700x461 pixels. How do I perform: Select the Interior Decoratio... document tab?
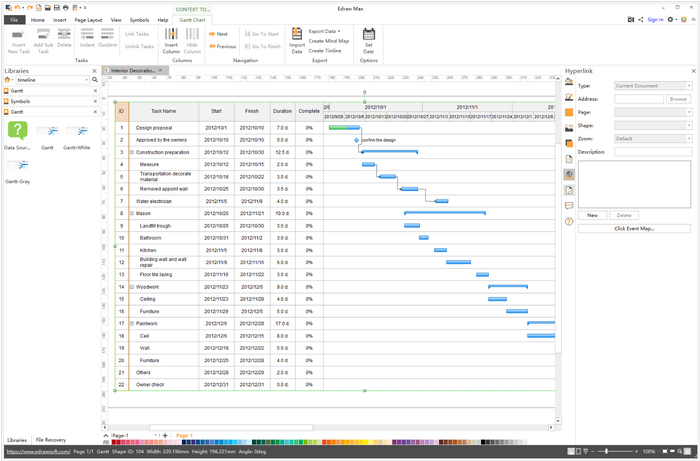point(133,71)
